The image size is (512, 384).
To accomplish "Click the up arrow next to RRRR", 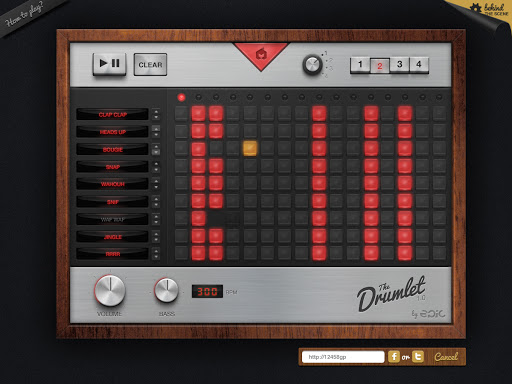I will [x=156, y=251].
